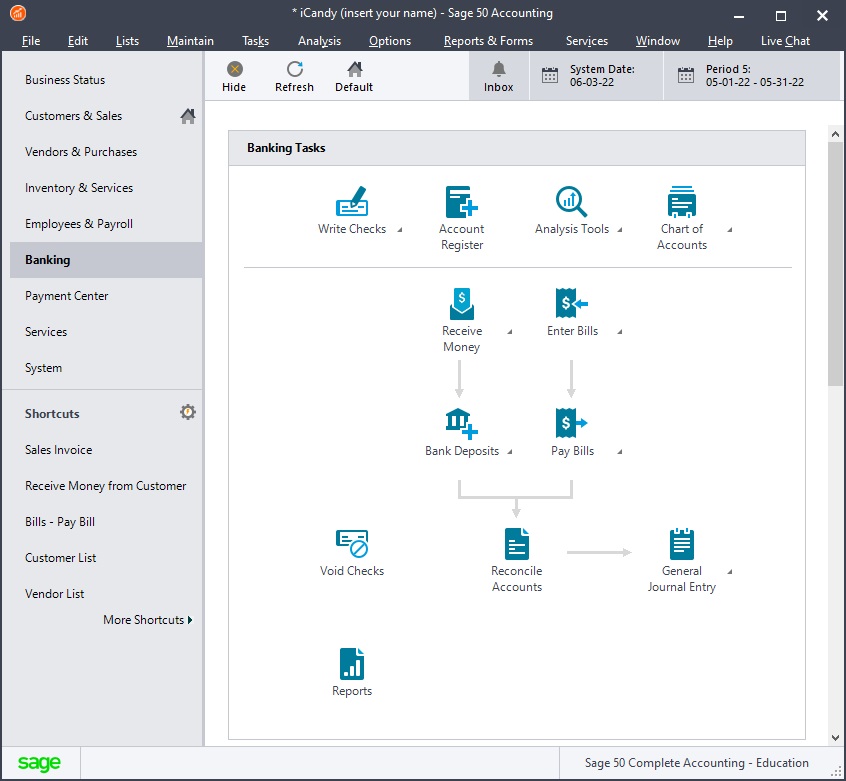
Task: Open the Write Checks task icon
Action: (x=352, y=201)
